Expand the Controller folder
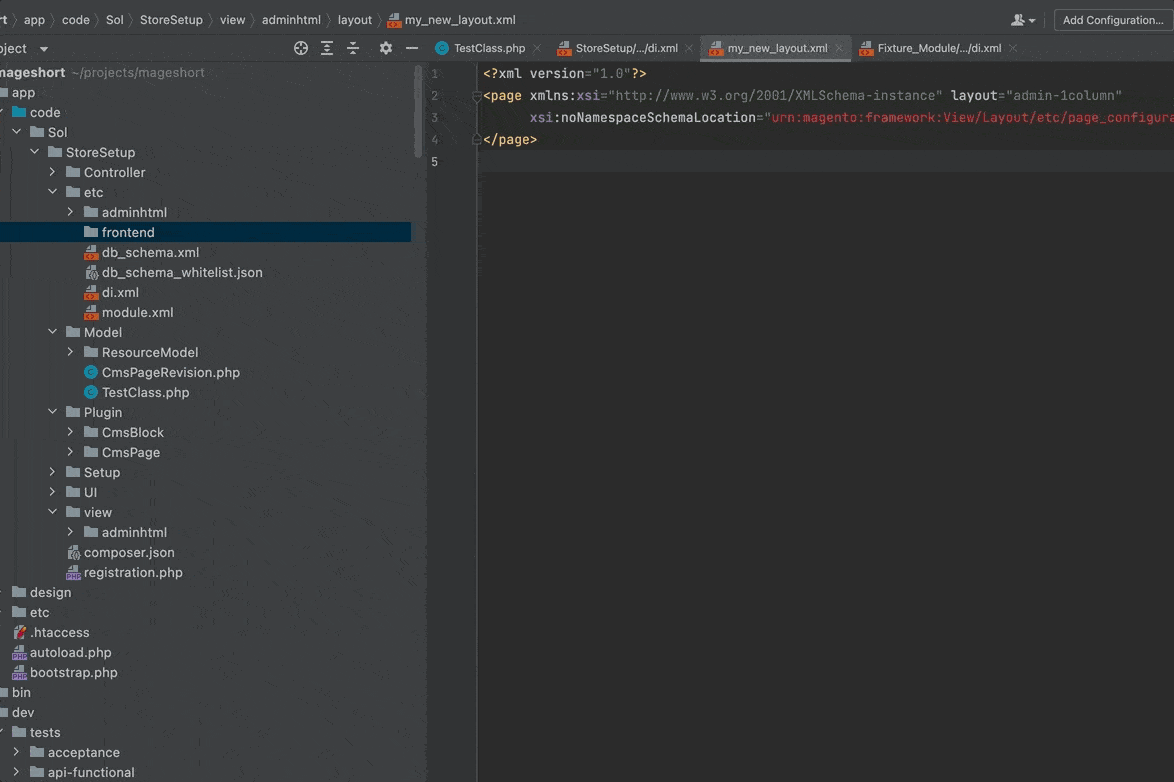This screenshot has height=782, width=1174. [x=52, y=172]
